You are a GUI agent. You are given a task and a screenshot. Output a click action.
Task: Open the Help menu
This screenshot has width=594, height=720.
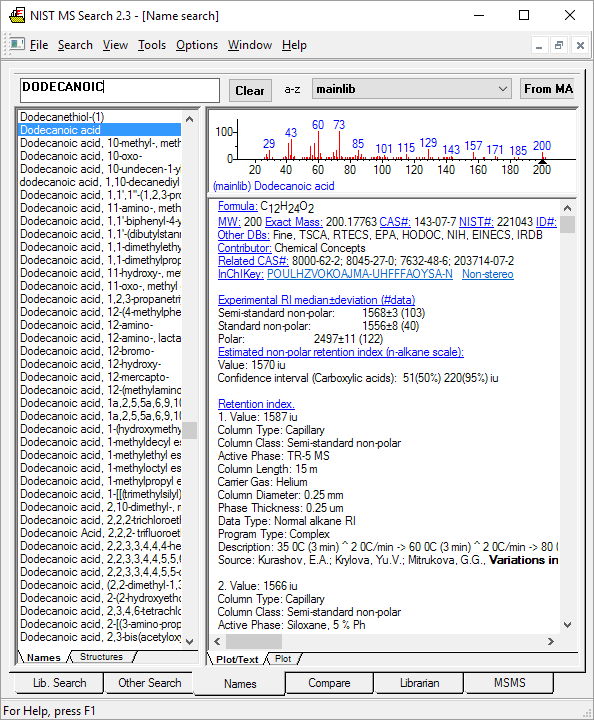pos(294,45)
